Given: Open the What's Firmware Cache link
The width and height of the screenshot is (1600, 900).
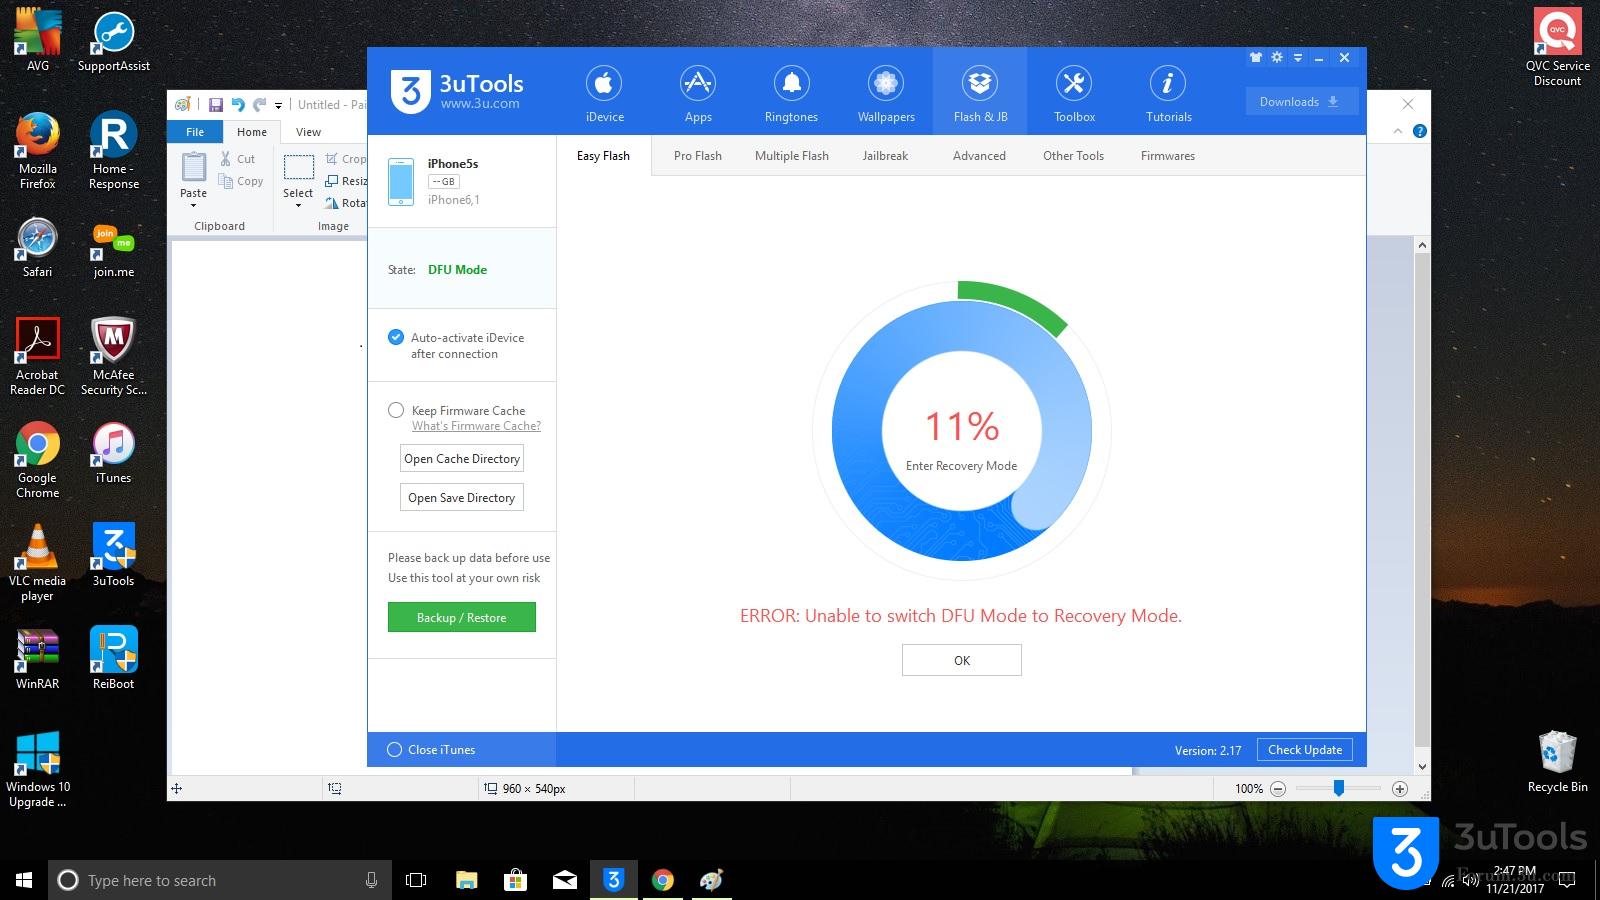Looking at the screenshot, I should click(x=476, y=426).
